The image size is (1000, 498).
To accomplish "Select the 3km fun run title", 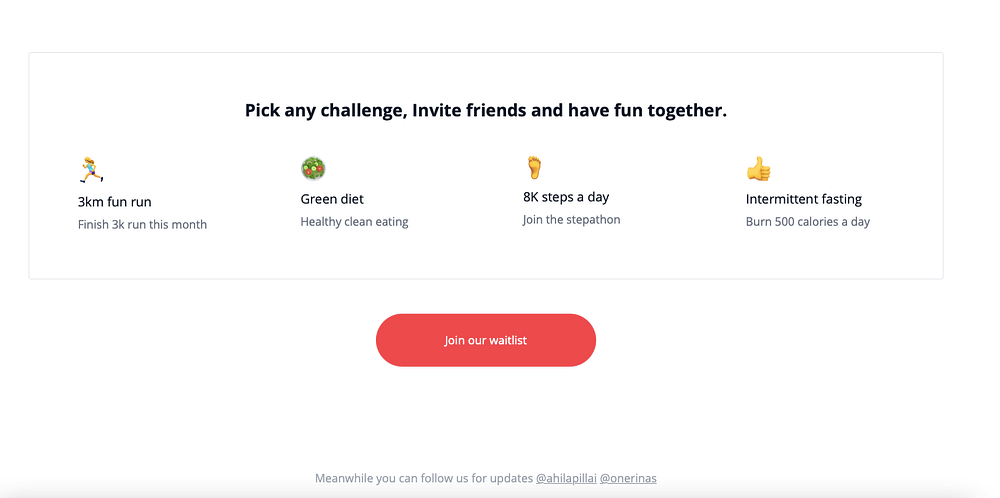I will [115, 202].
